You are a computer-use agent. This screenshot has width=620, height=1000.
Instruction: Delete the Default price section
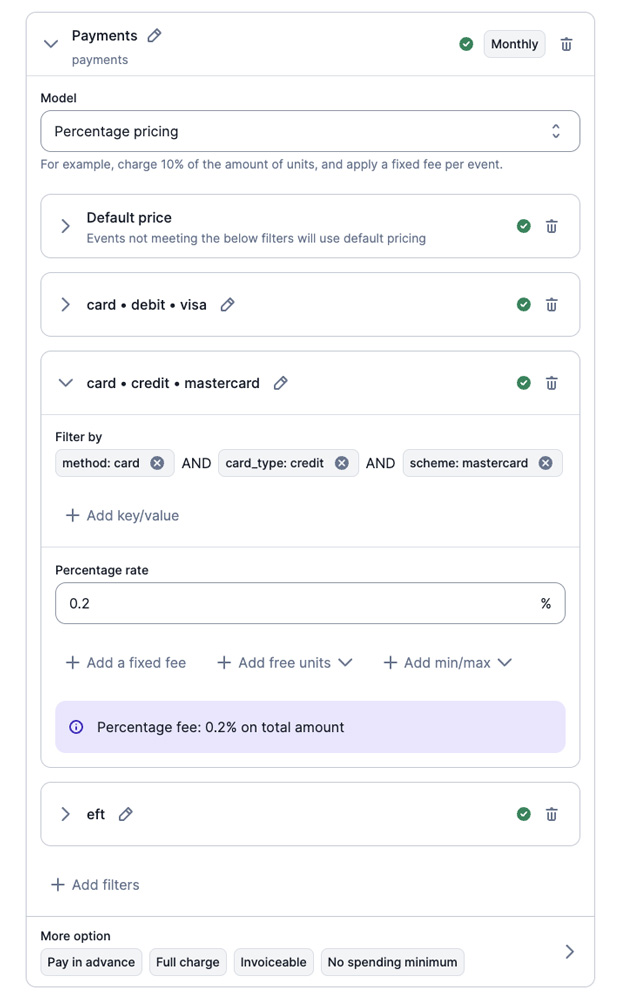[551, 226]
